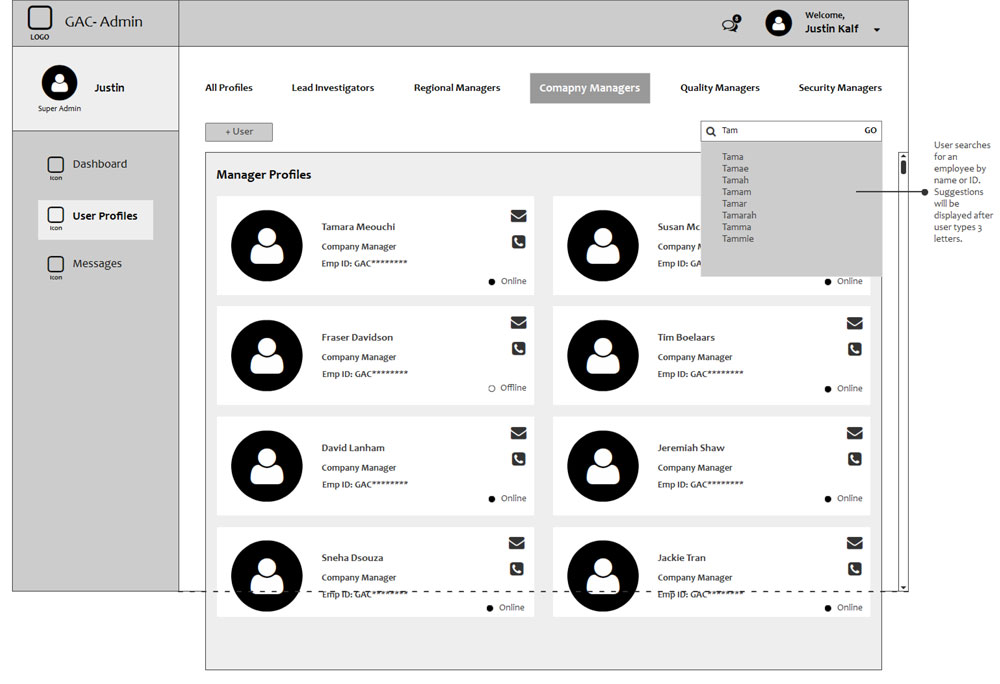Call David Lanham using the phone icon
The width and height of the screenshot is (1000, 684).
click(518, 459)
